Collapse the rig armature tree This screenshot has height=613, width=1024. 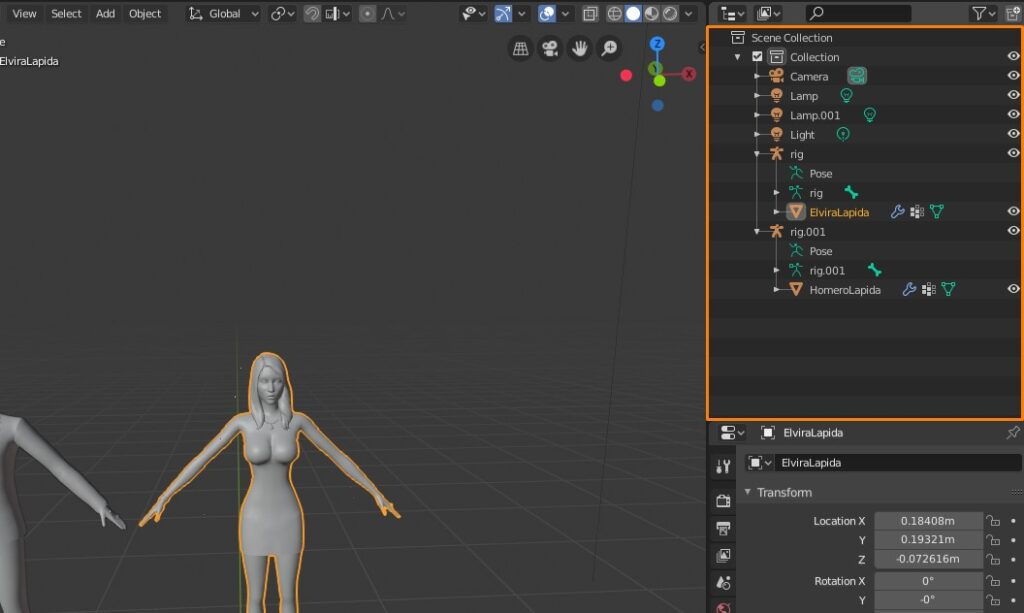point(757,154)
